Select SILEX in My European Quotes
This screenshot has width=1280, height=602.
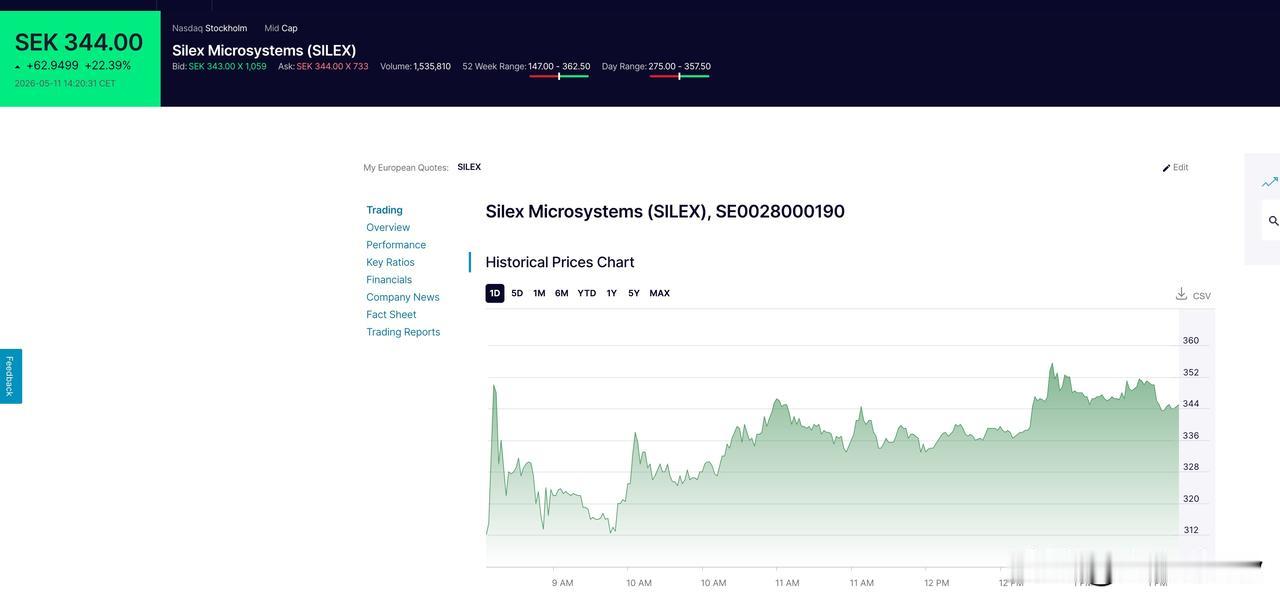(469, 167)
